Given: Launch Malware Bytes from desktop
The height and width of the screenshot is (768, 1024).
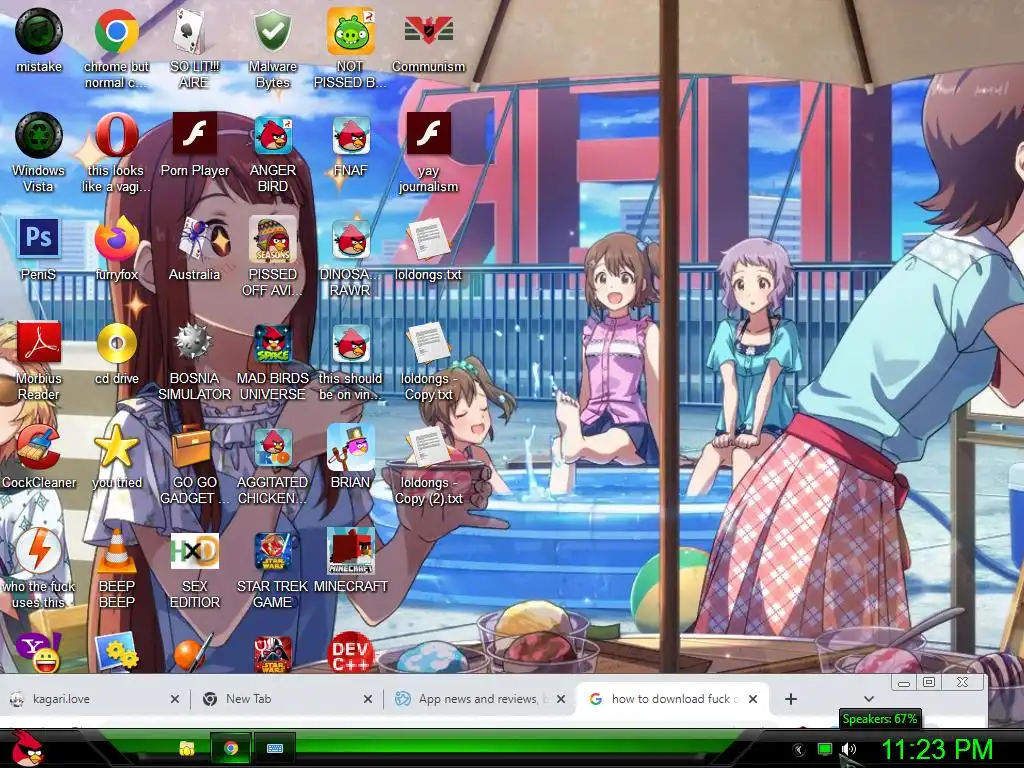Looking at the screenshot, I should coord(272,49).
